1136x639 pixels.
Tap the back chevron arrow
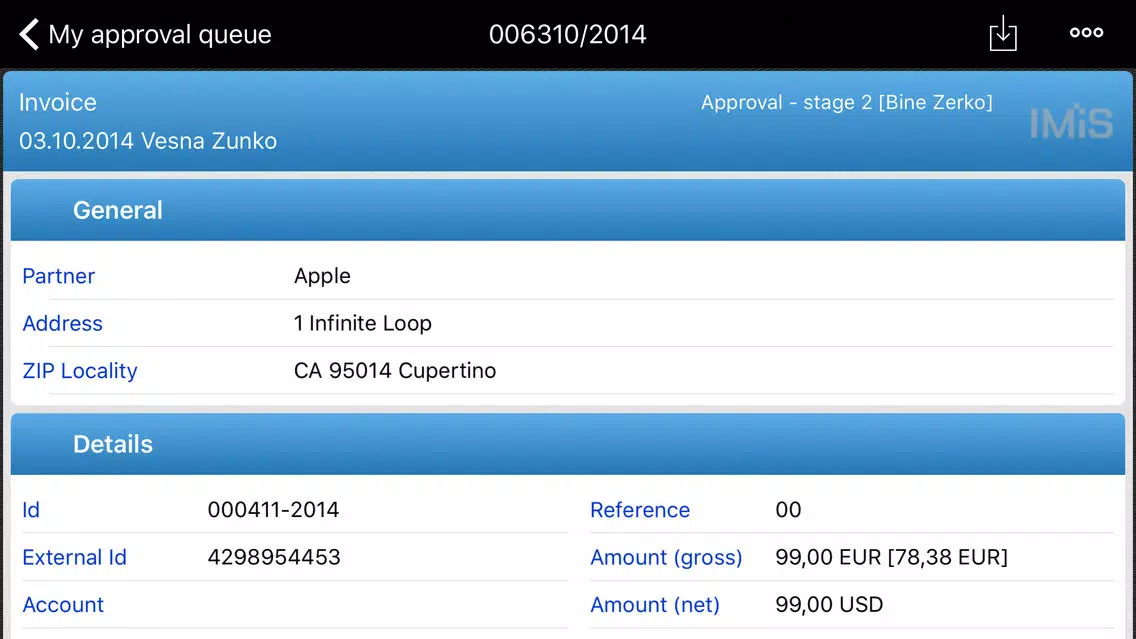click(29, 34)
